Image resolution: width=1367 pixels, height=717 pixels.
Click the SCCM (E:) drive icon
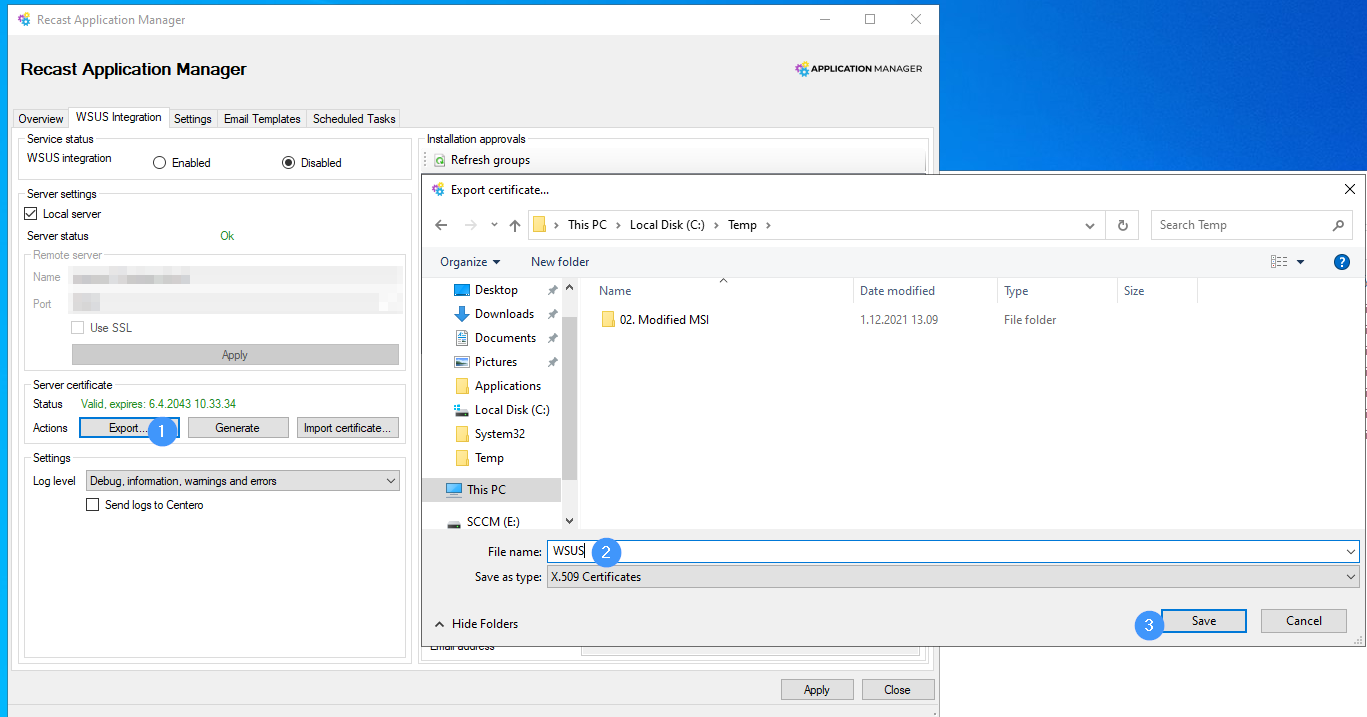click(454, 523)
